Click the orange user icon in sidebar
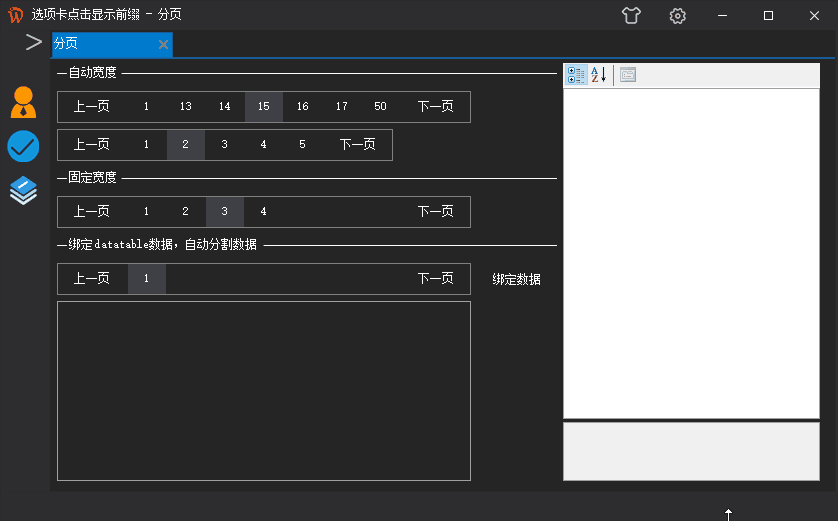The image size is (838, 521). pyautogui.click(x=23, y=102)
